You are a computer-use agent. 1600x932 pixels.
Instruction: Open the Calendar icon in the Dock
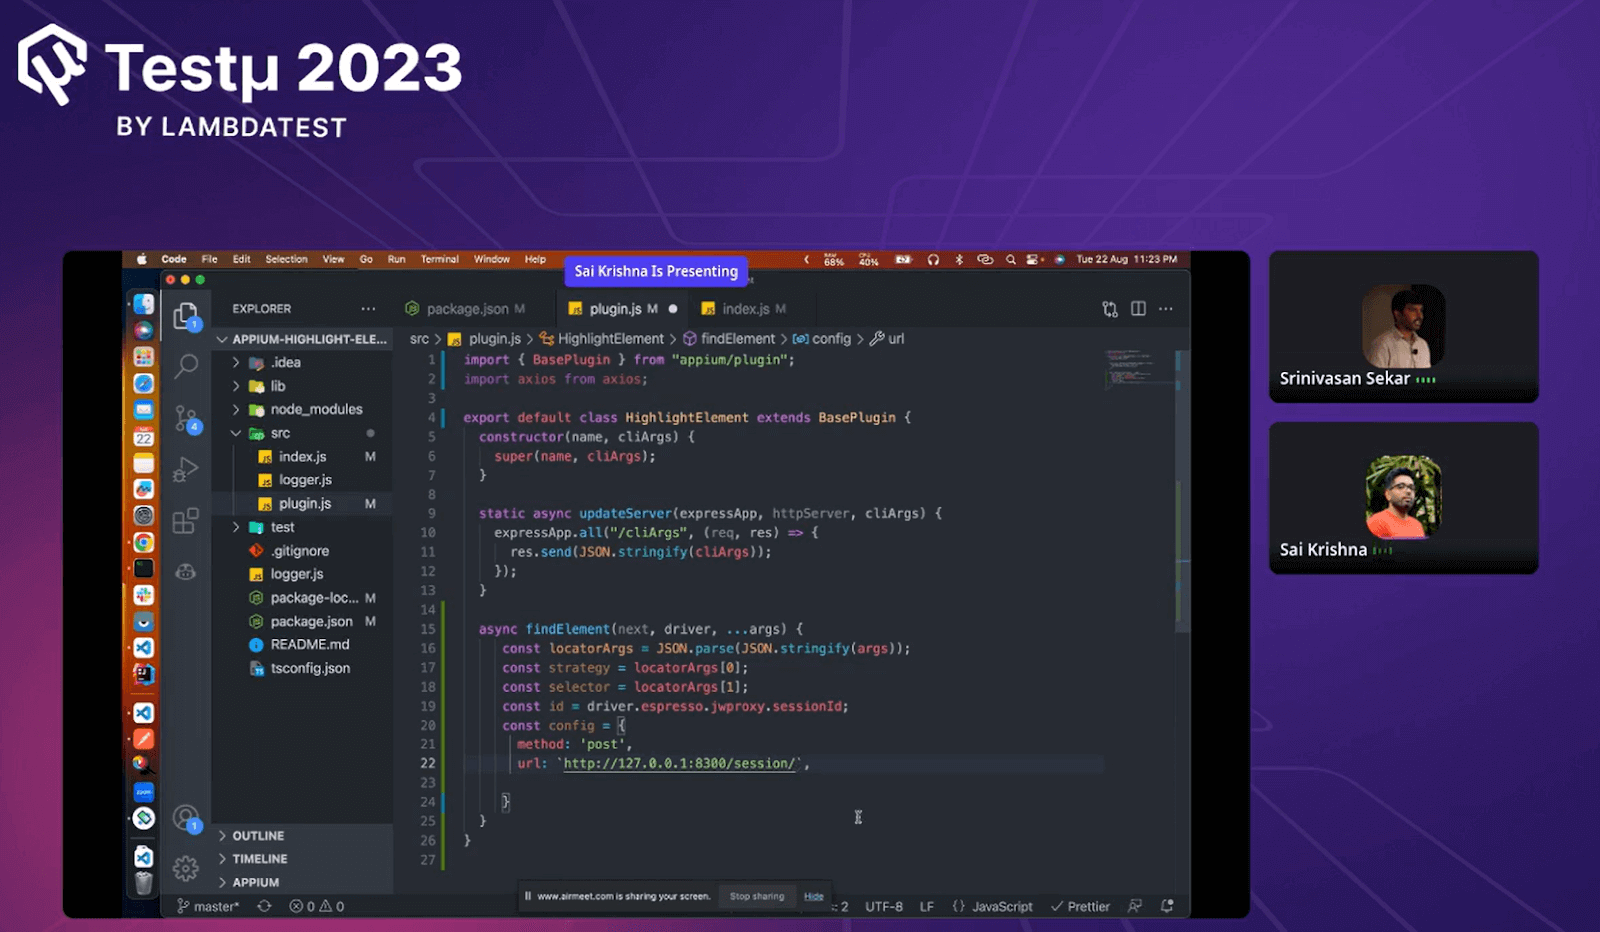click(144, 436)
